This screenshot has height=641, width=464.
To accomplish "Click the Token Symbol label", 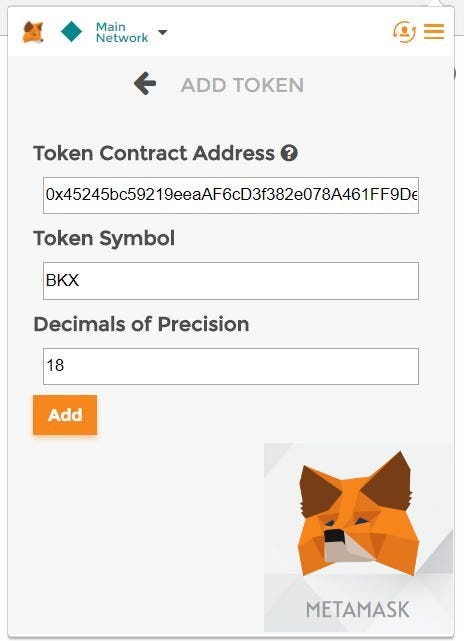I will pos(104,239).
